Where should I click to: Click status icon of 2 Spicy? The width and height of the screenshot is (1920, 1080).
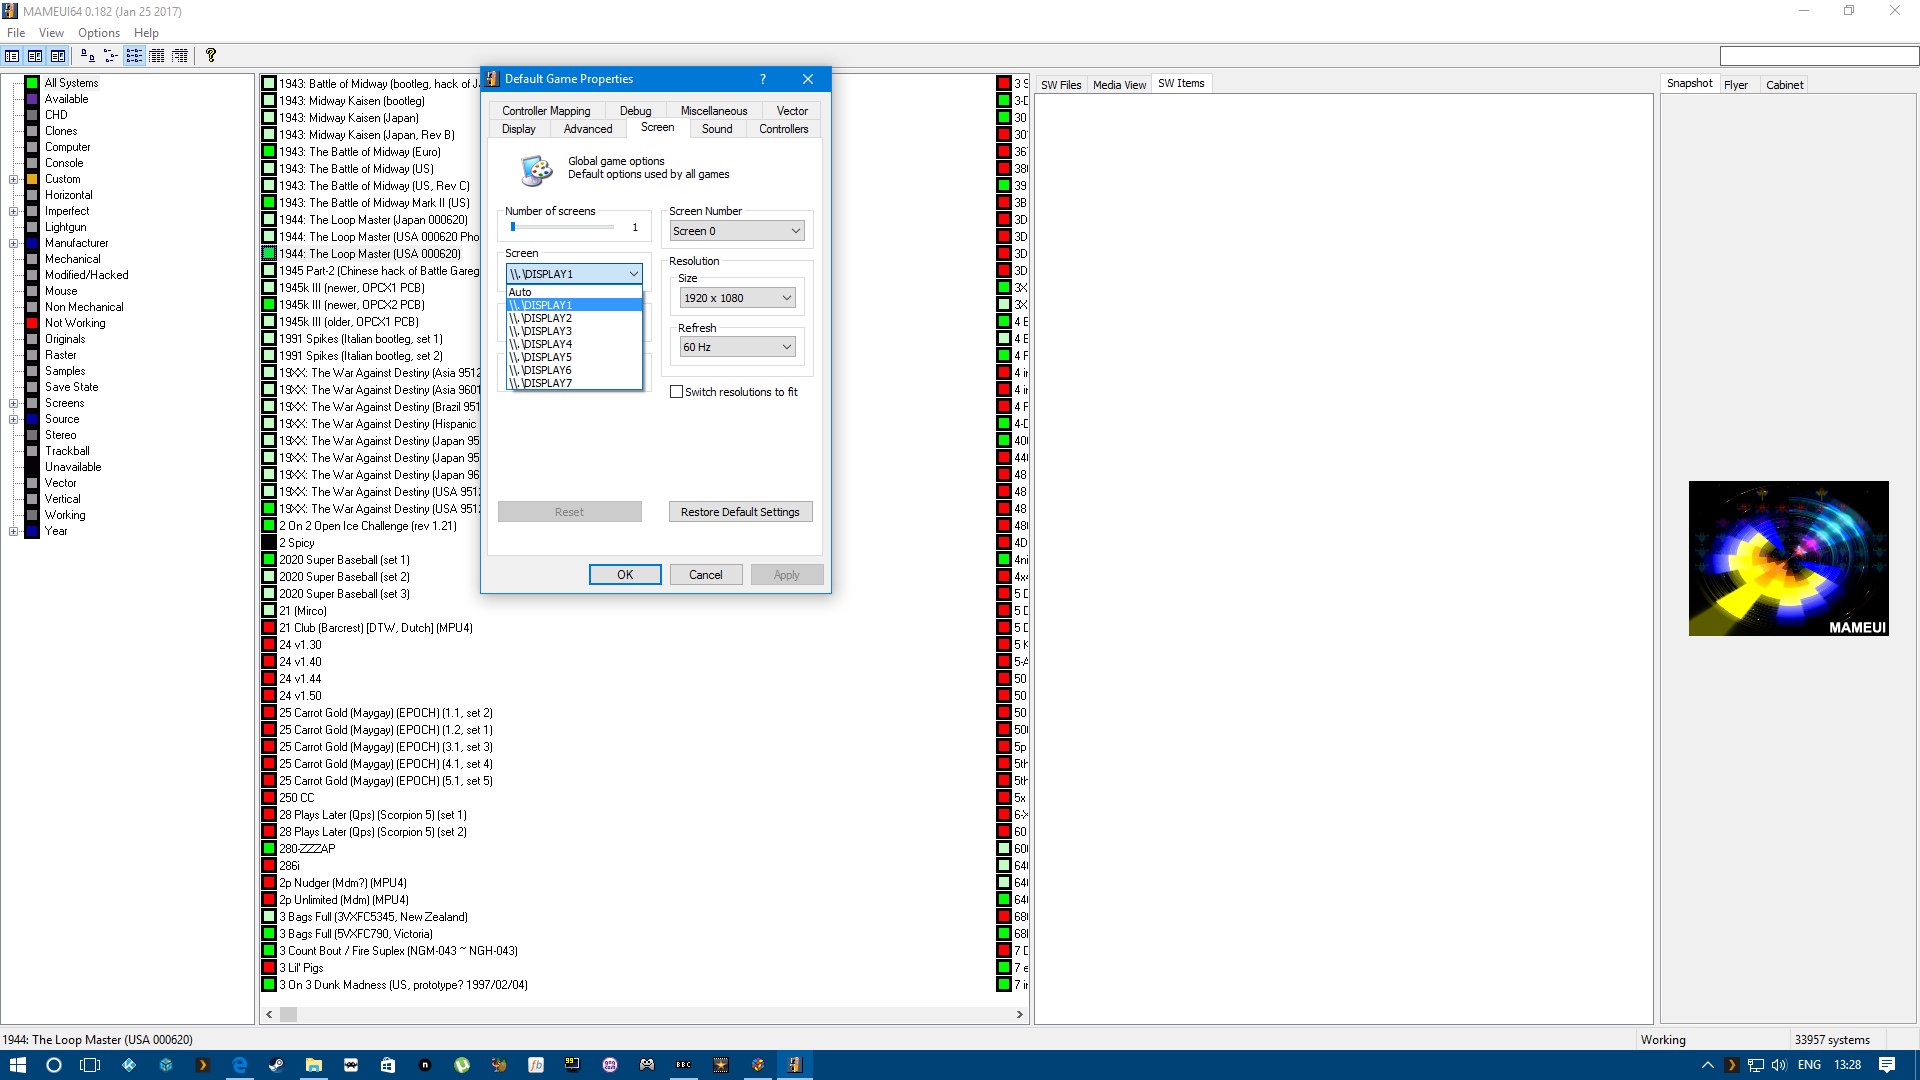[269, 543]
